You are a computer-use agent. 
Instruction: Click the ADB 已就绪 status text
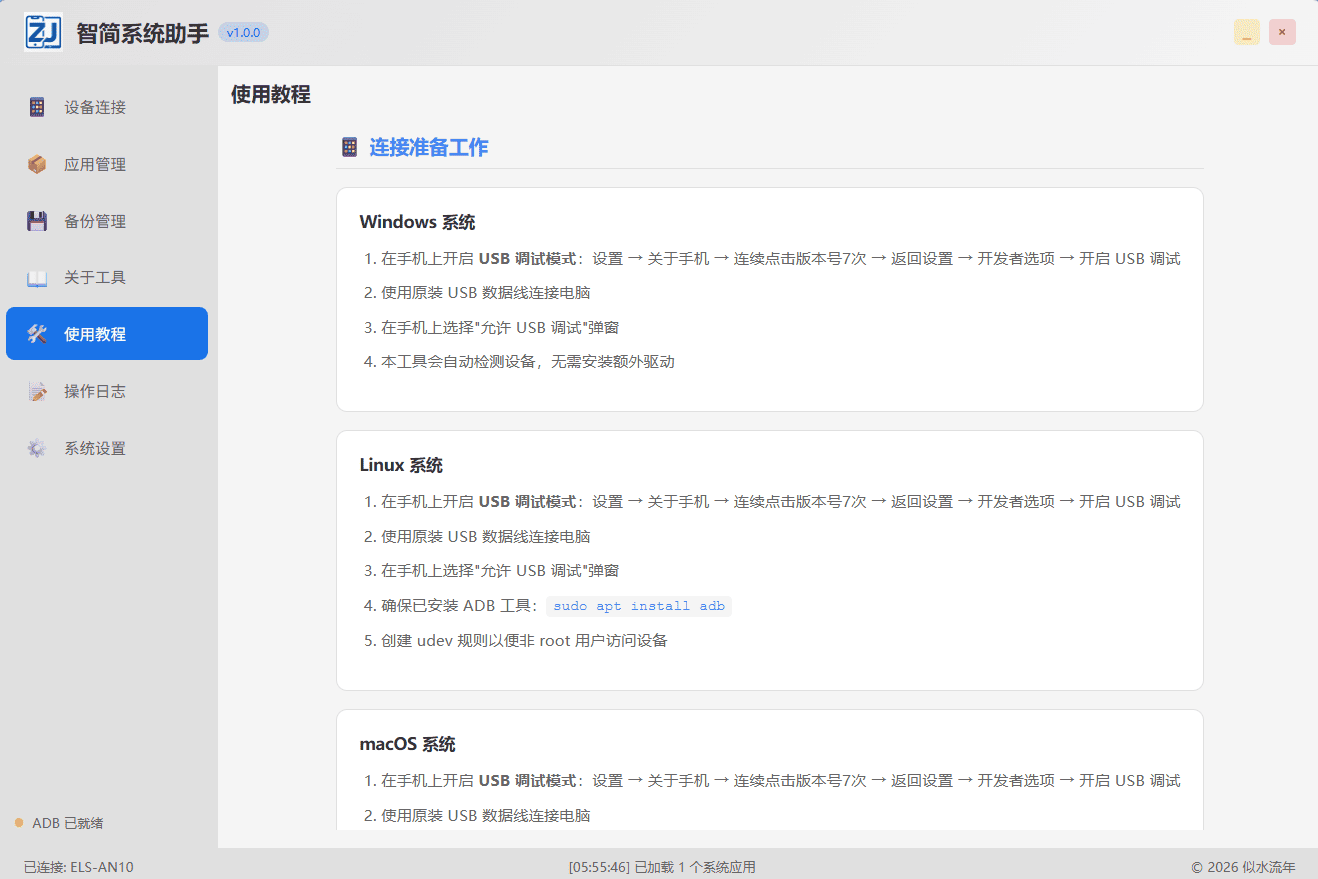coord(68,823)
